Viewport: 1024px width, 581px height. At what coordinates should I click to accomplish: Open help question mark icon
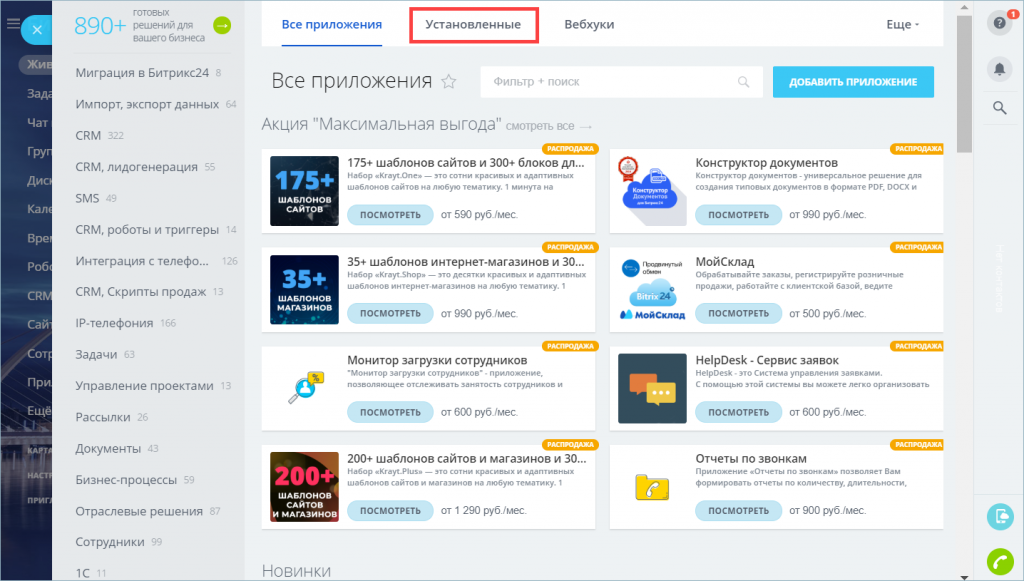[999, 24]
